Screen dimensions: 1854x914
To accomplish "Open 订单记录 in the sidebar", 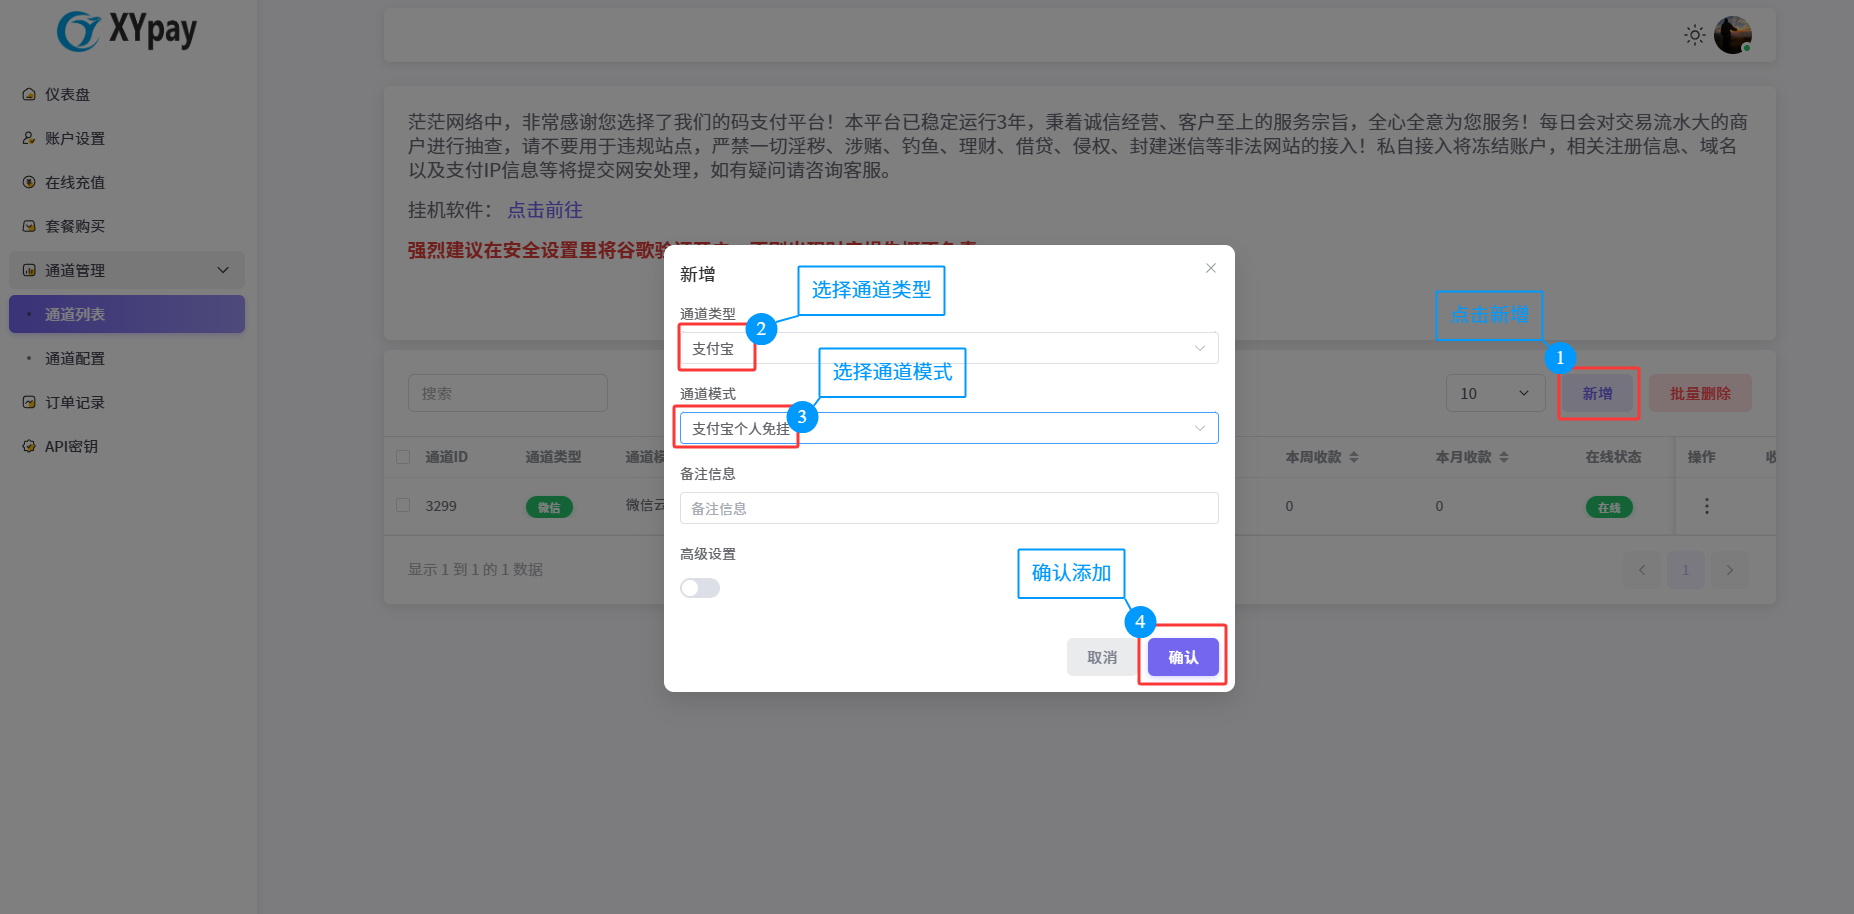I will (74, 402).
